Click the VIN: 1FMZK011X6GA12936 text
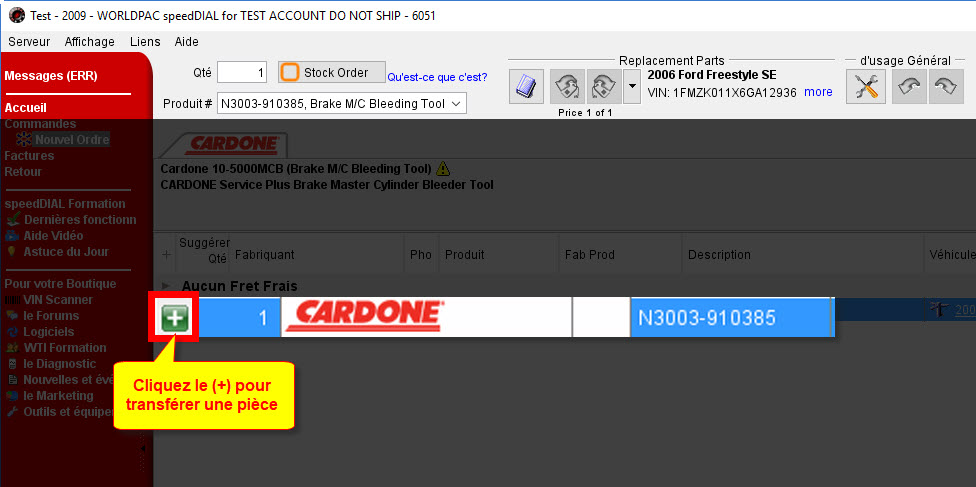The height and width of the screenshot is (487, 976). [722, 93]
